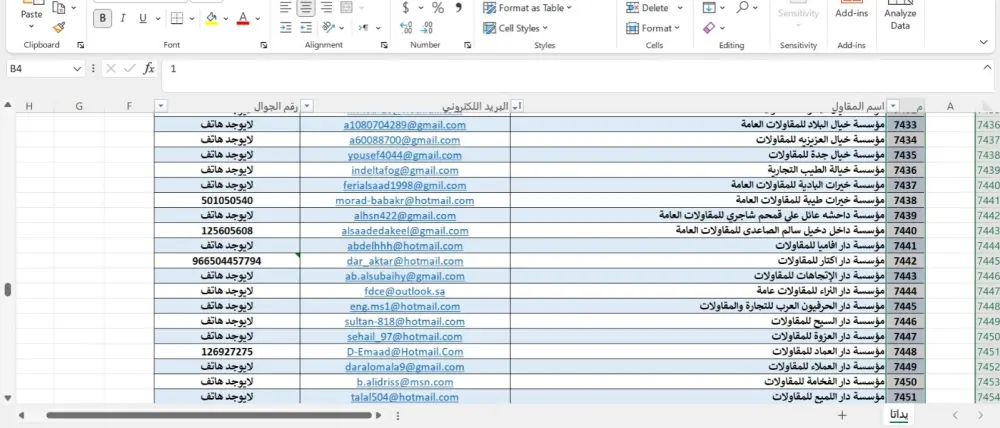Click text direction icon
This screenshot has width=1000, height=428.
click(x=363, y=27)
